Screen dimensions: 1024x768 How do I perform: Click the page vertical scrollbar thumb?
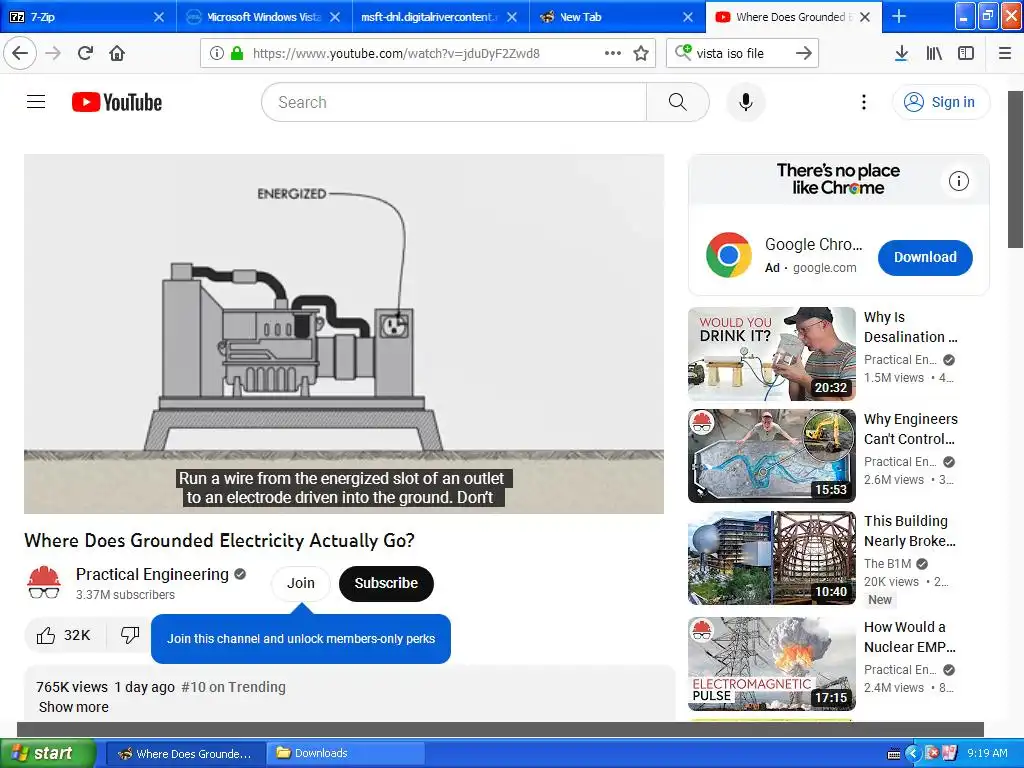coord(1016,170)
